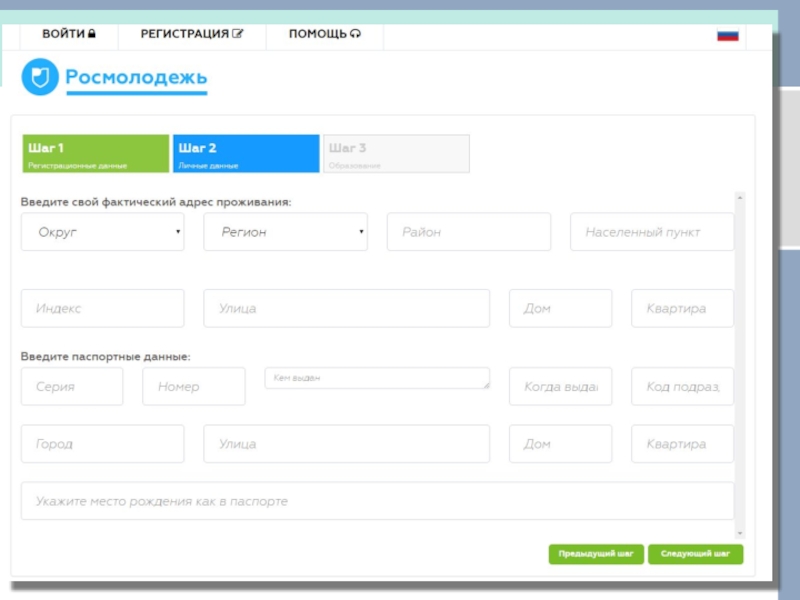Select the passport Серия field
The width and height of the screenshot is (800, 600).
click(x=72, y=386)
